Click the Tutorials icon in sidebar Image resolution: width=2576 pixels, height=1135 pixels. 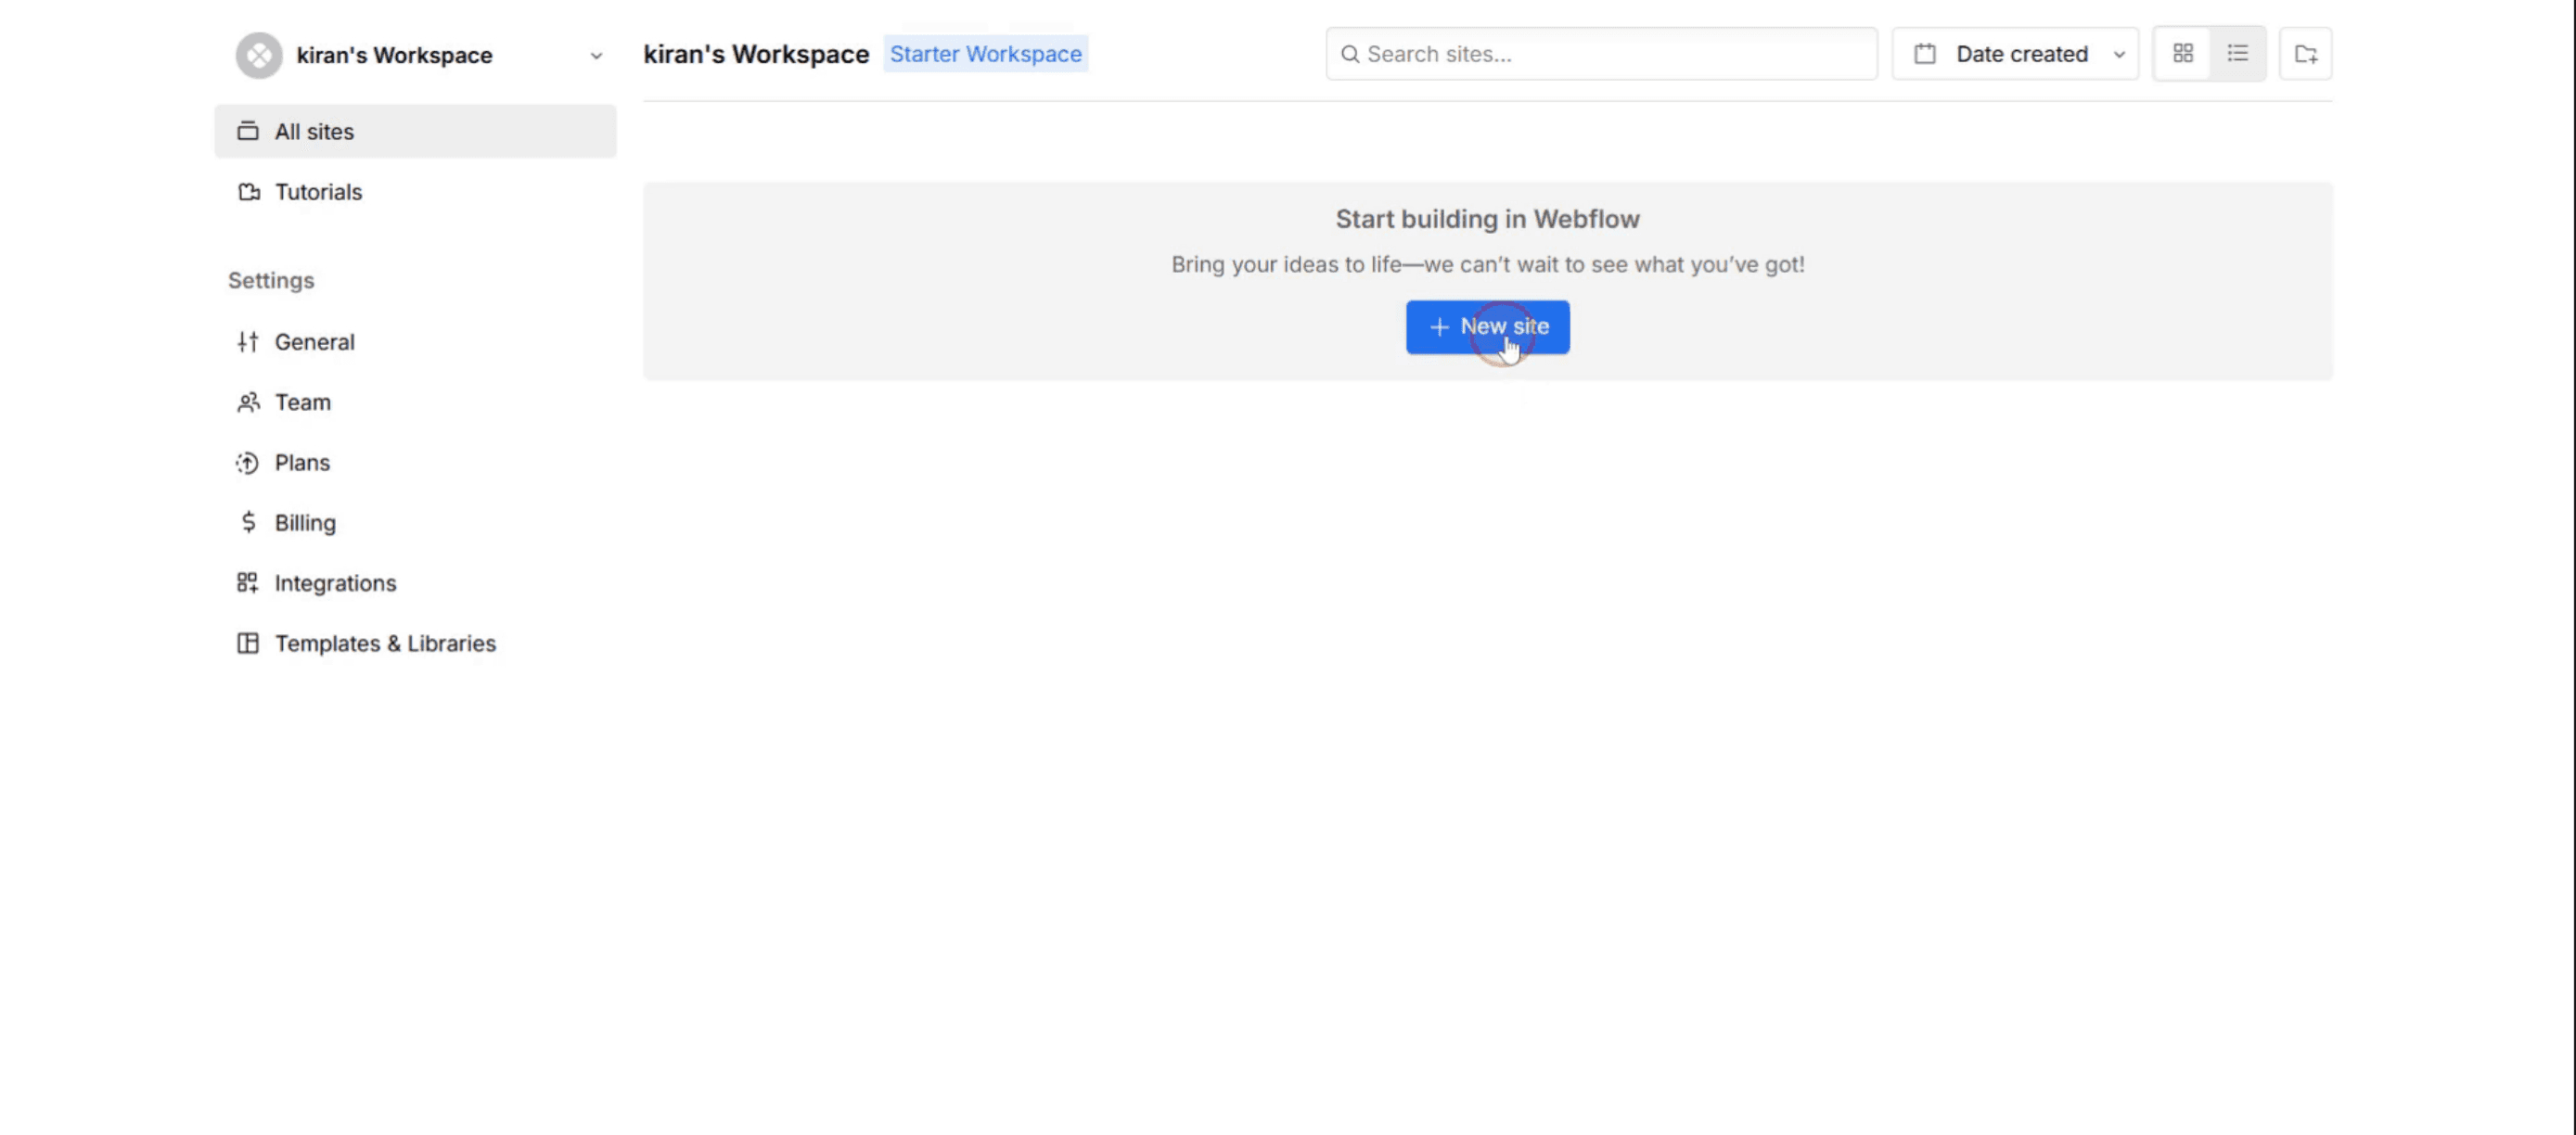point(248,192)
